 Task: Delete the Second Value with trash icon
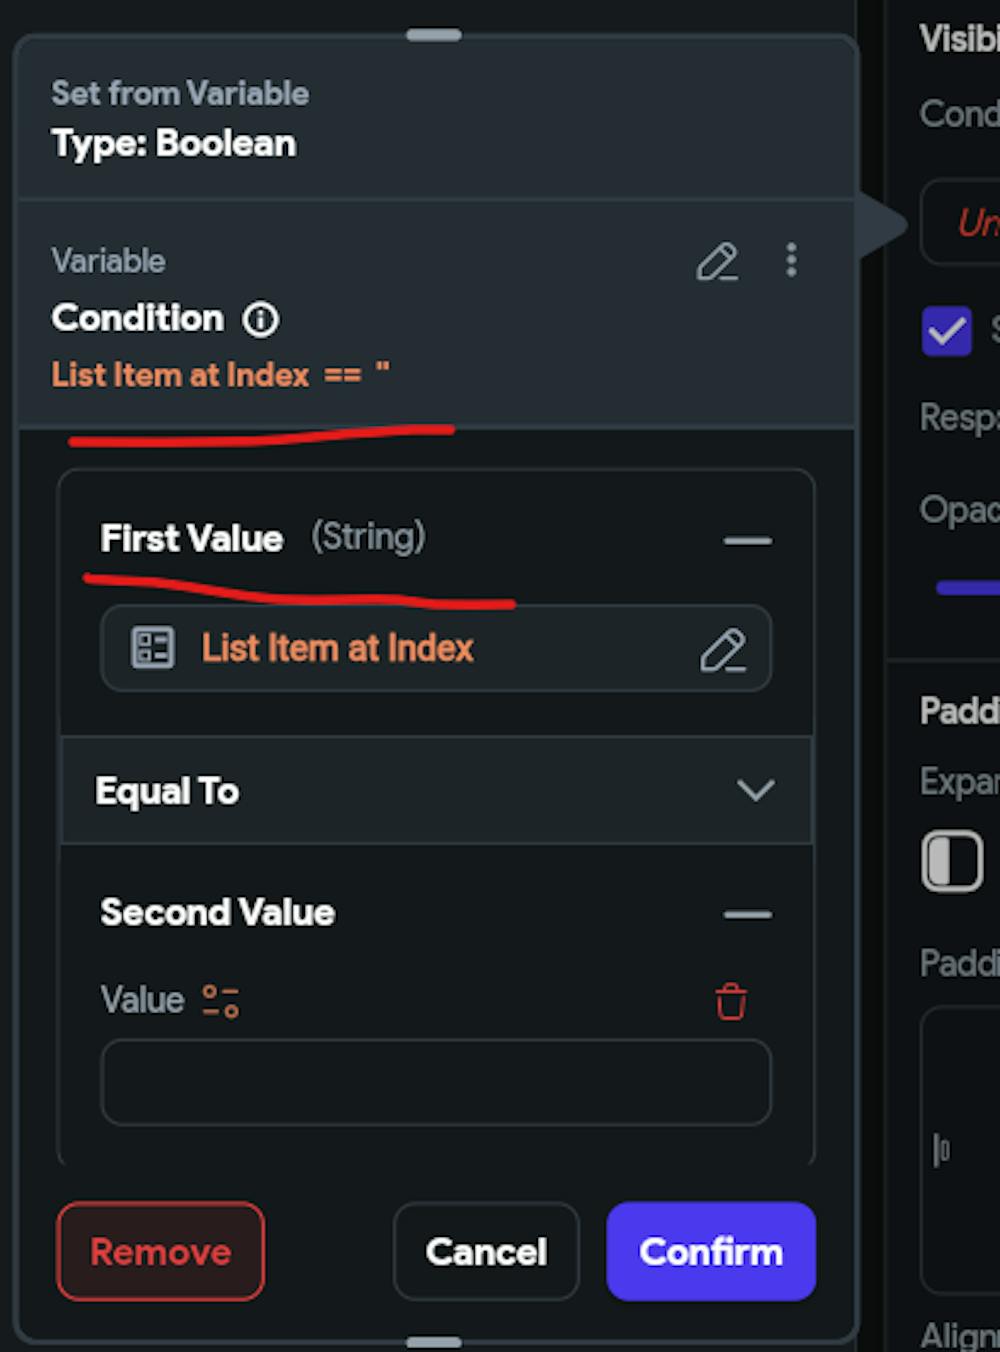[731, 1001]
